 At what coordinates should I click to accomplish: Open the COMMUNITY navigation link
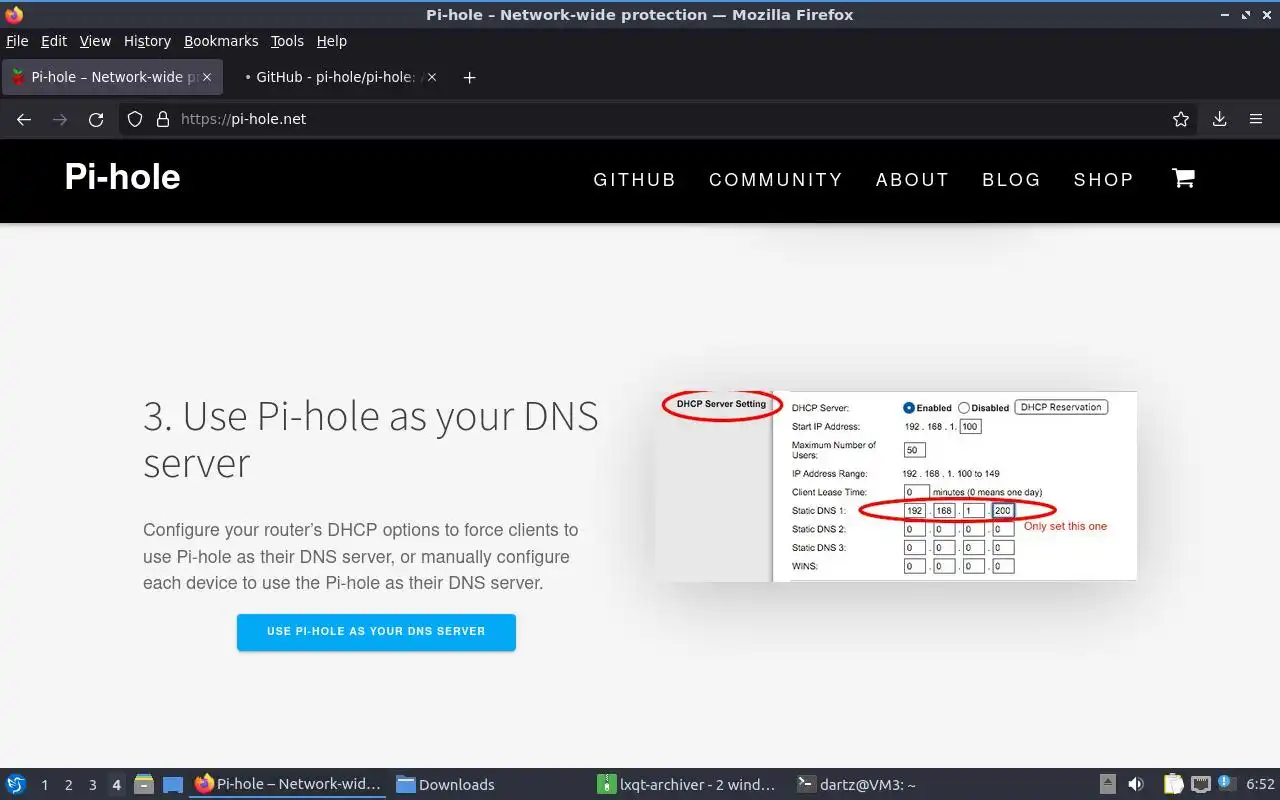point(776,180)
